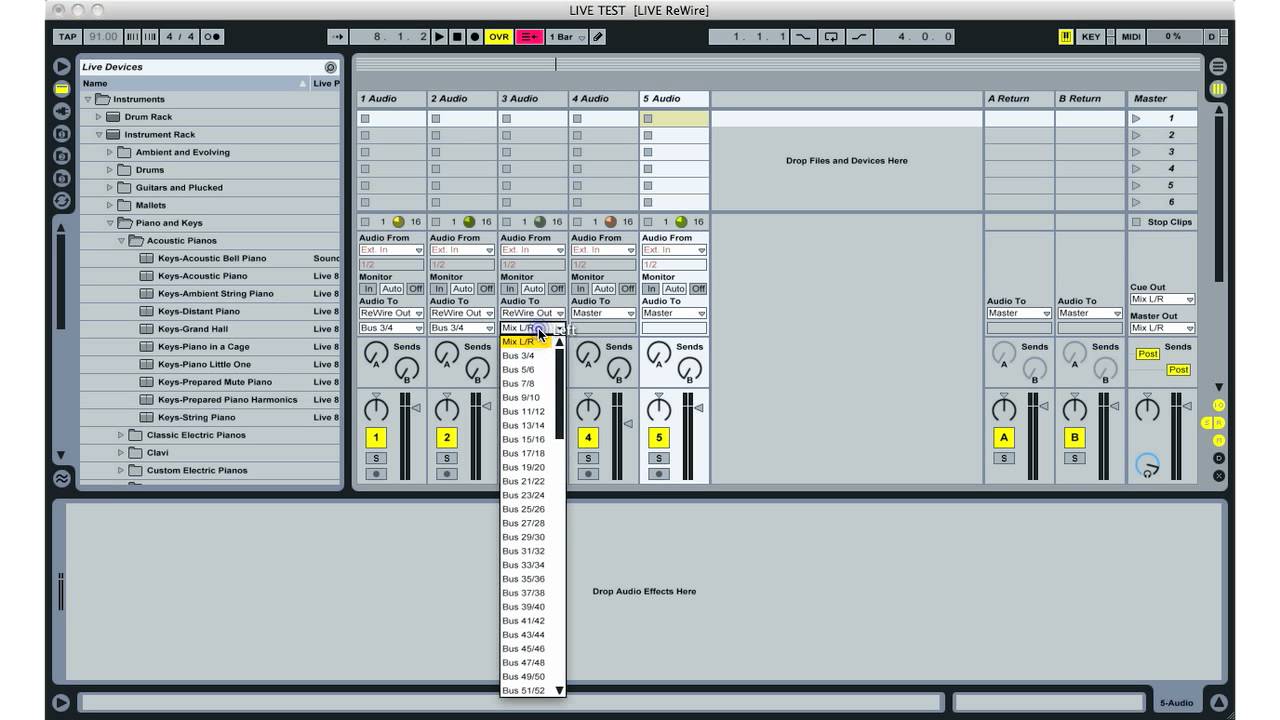The width and height of the screenshot is (1280, 720).
Task: Select the Live Device Browser icon
Action: (x=62, y=89)
